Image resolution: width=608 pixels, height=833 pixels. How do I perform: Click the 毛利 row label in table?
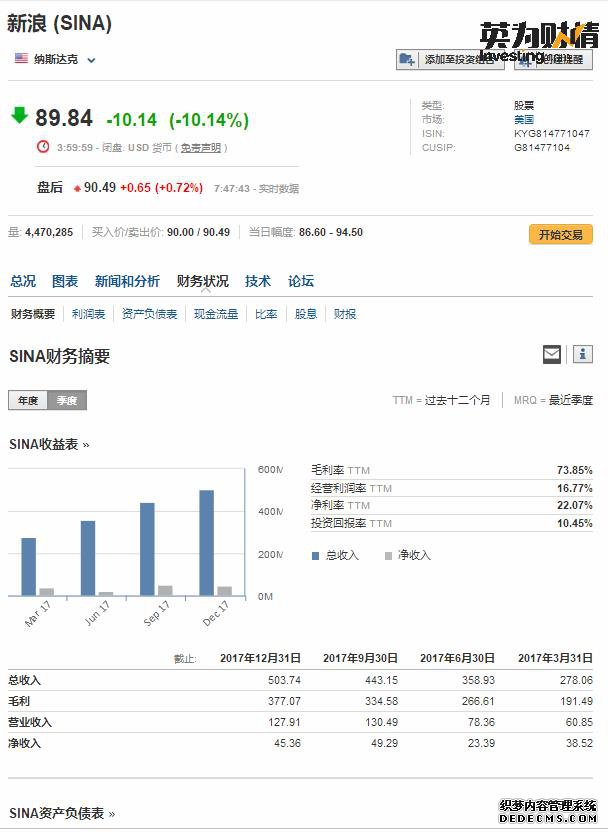[19, 701]
